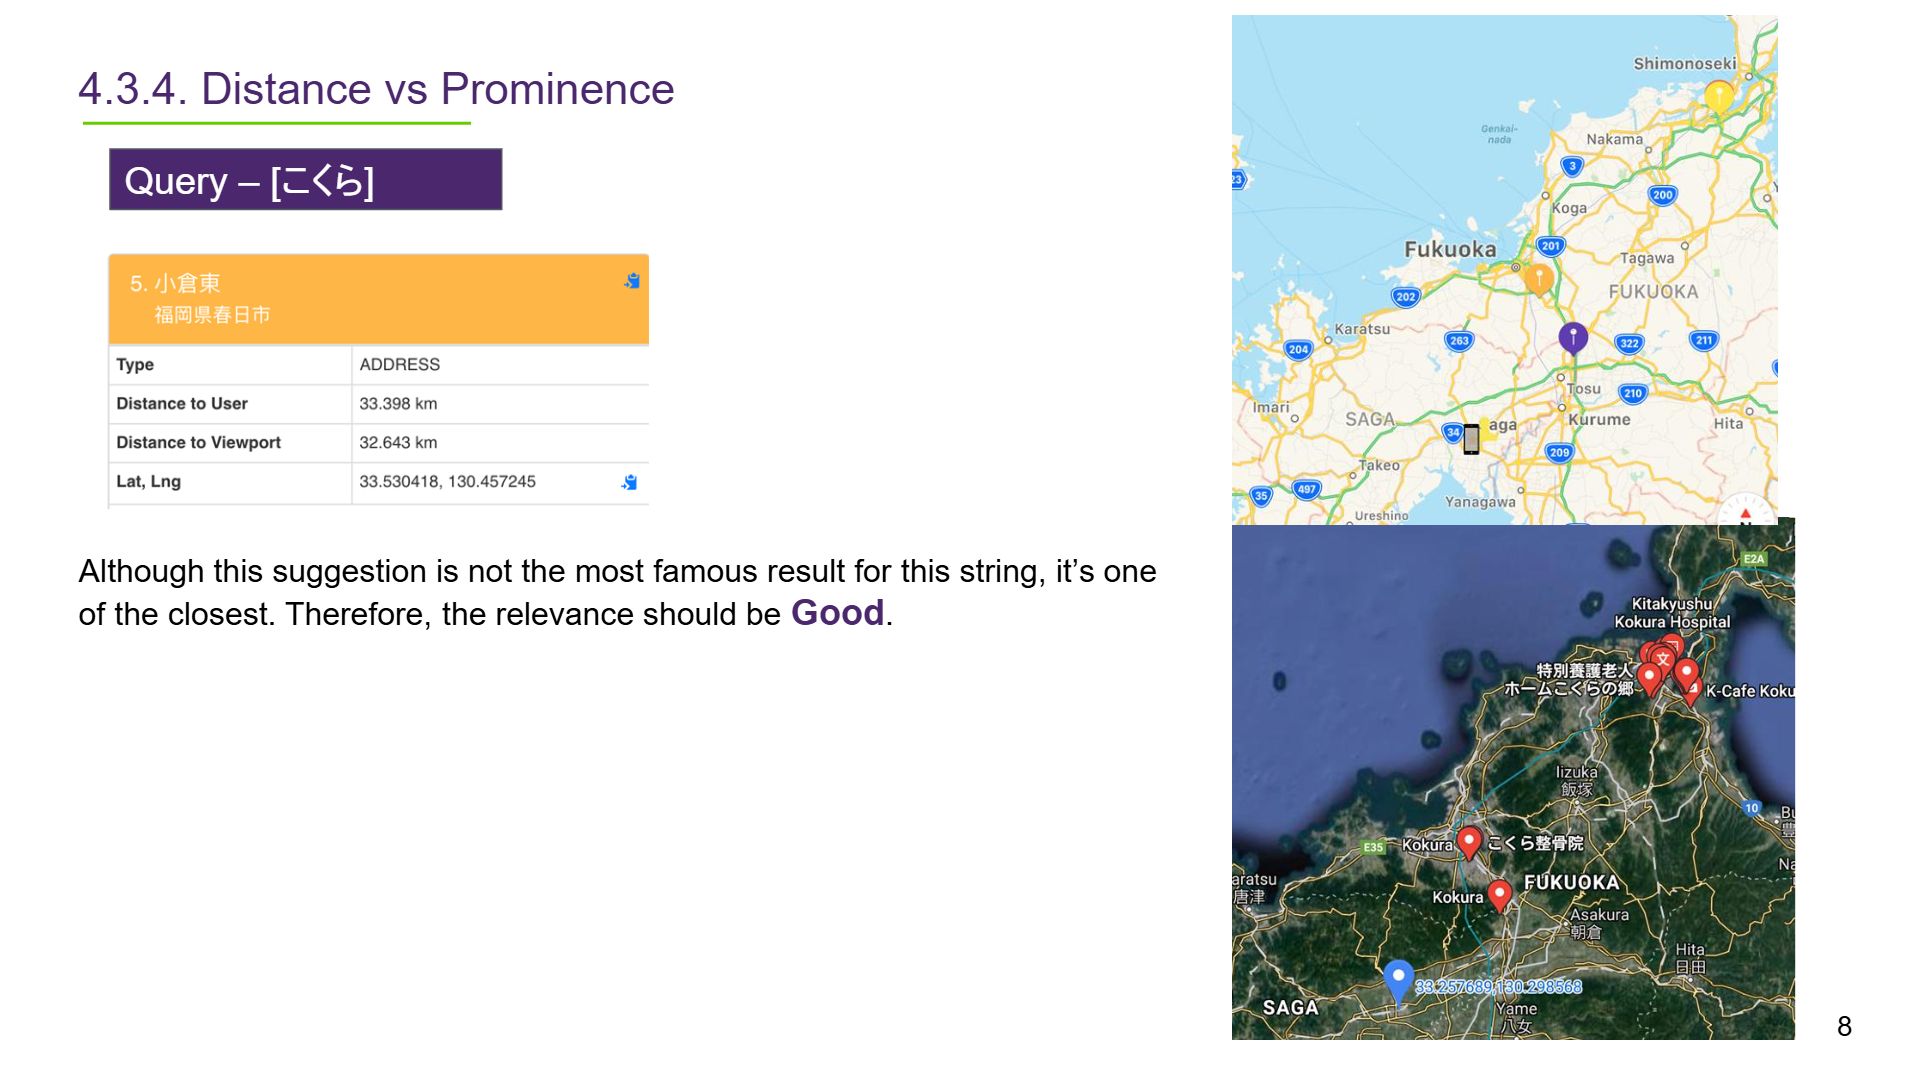Screen dimensions: 1920x1080
Task: Open the 小倉東 result header
Action: coord(379,299)
